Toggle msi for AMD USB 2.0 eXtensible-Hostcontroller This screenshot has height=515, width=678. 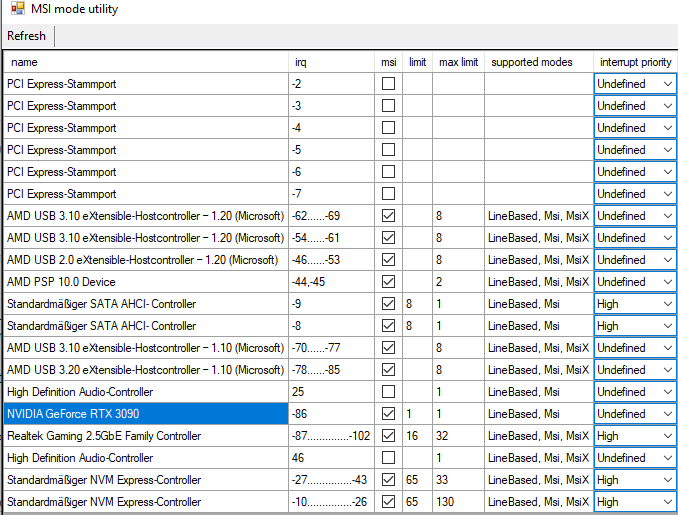point(388,259)
